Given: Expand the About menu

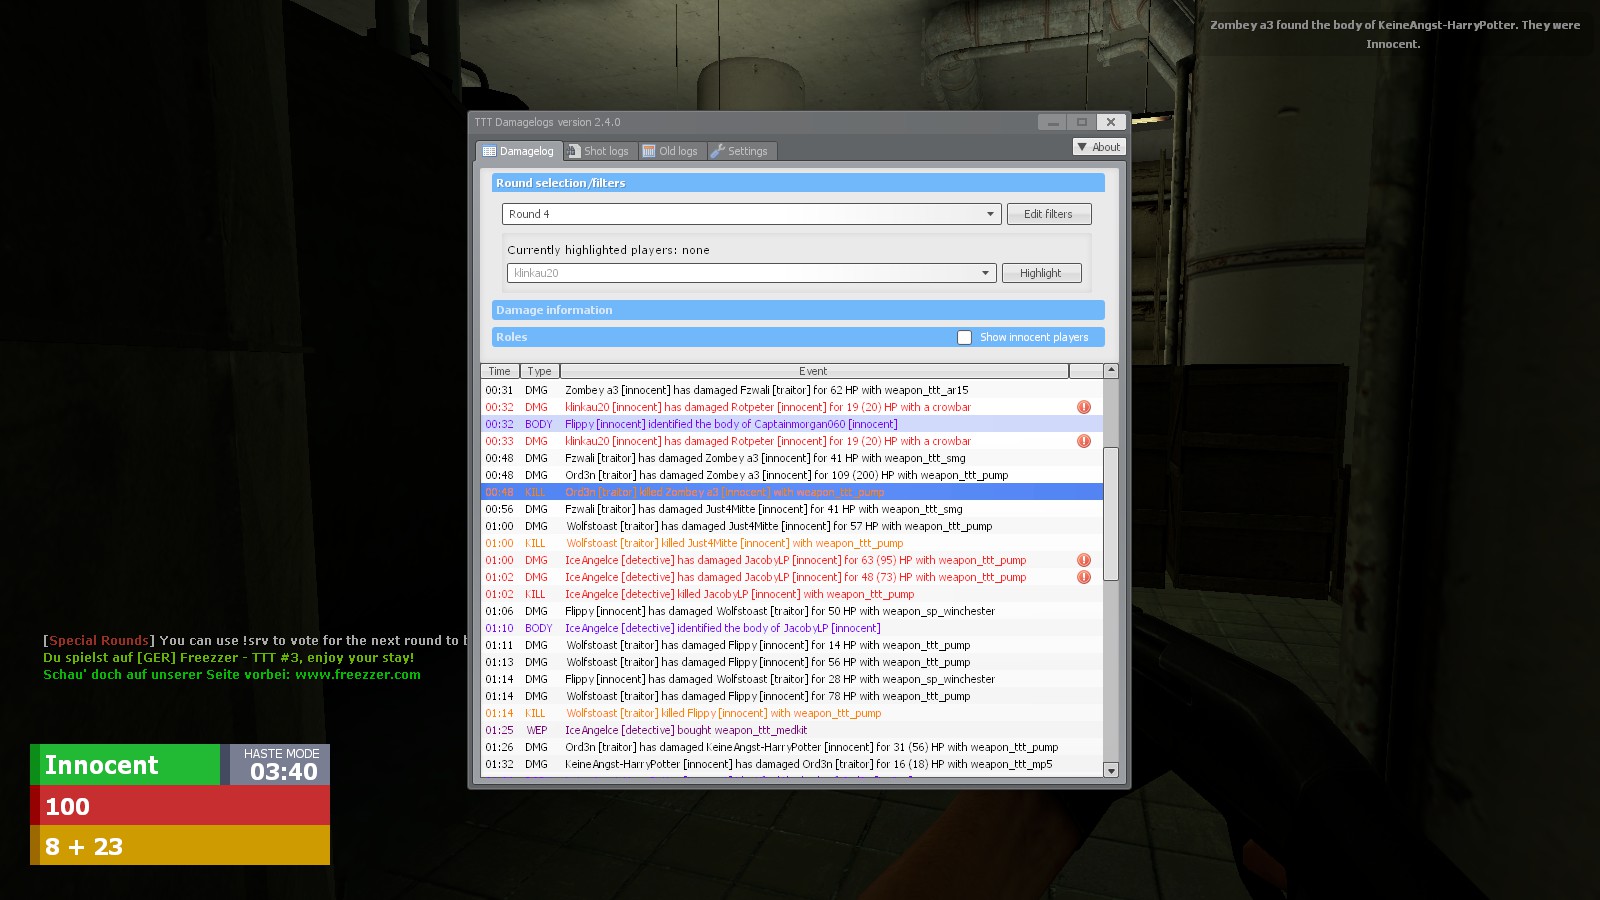Looking at the screenshot, I should coord(1099,147).
